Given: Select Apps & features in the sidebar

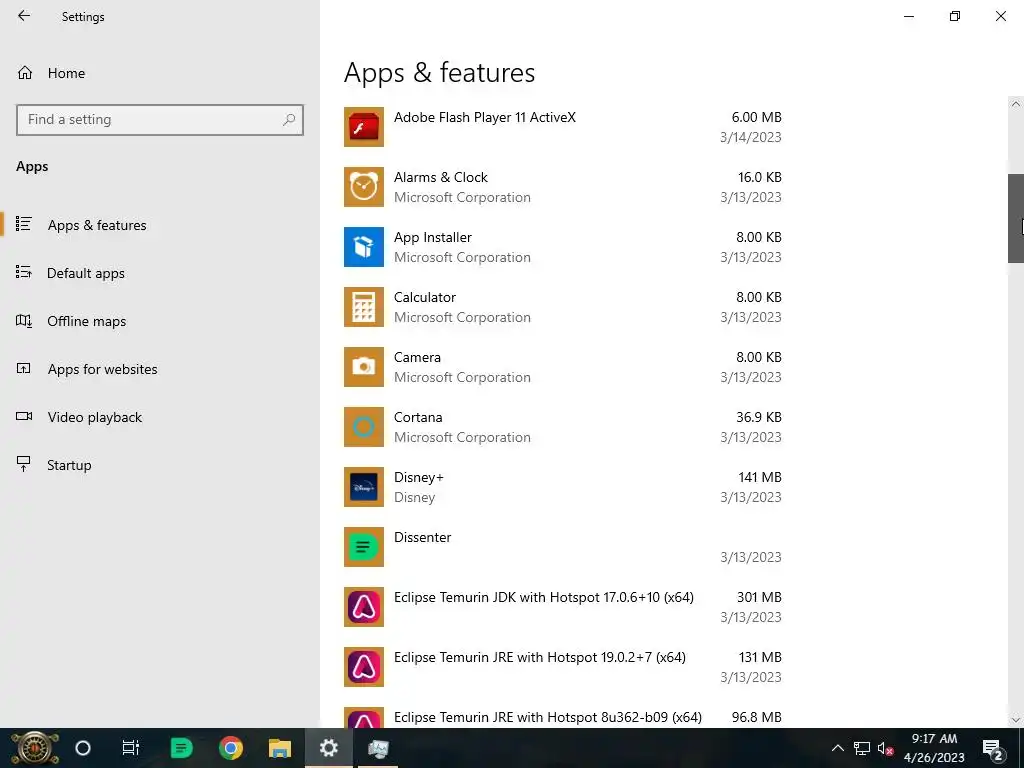Looking at the screenshot, I should point(97,225).
